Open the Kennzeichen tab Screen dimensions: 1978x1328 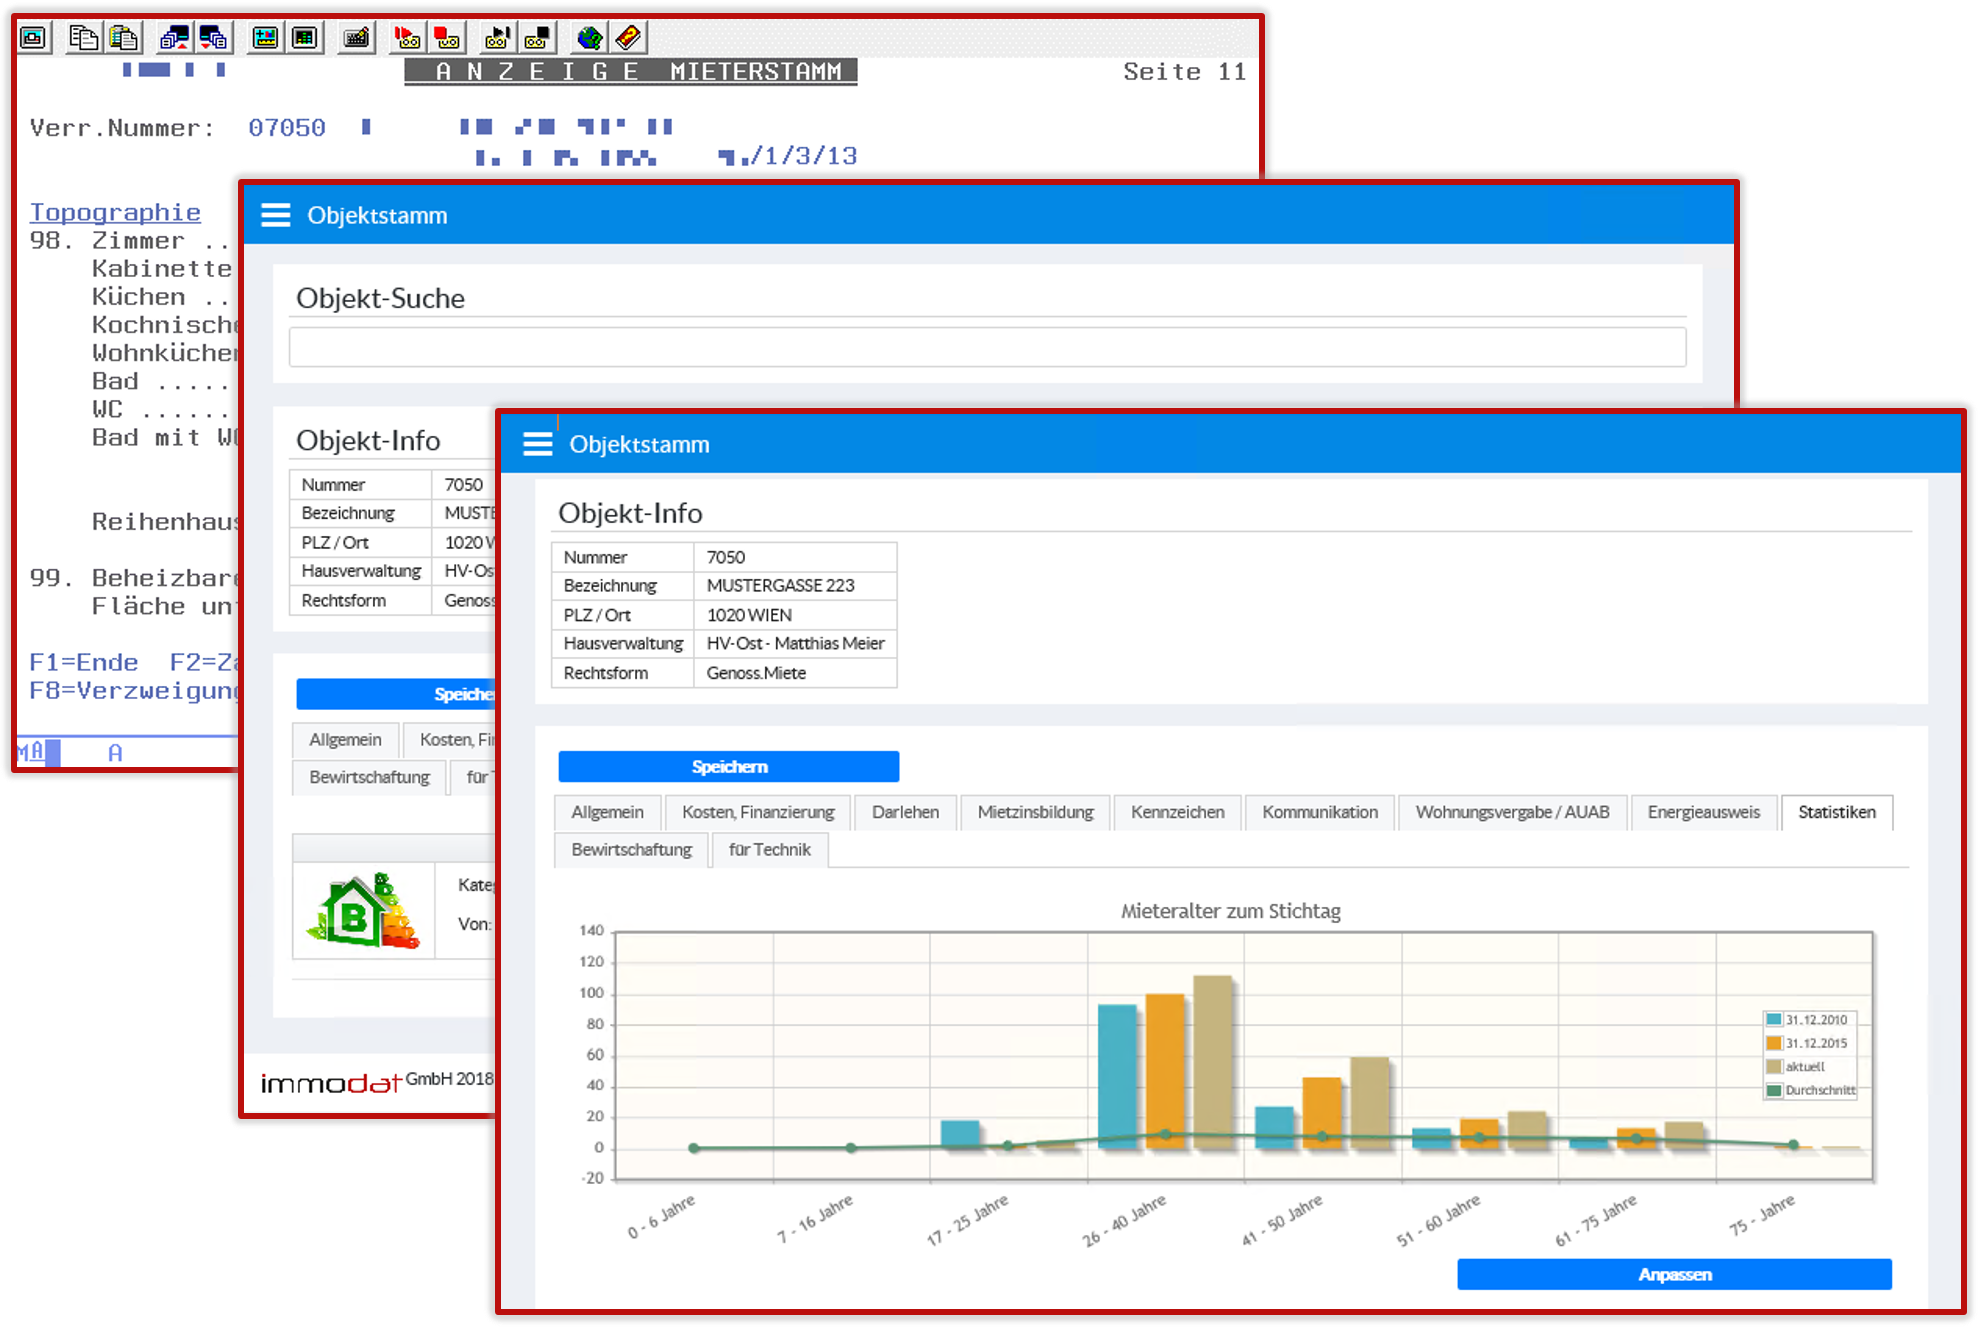[x=1177, y=812]
